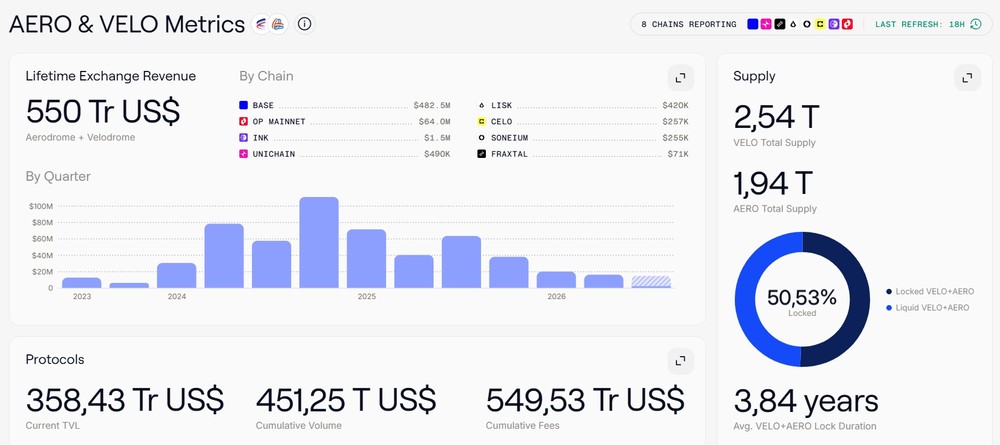Screen dimensions: 1000x445
Task: Click the hatched current-quarter bar
Action: click(651, 282)
